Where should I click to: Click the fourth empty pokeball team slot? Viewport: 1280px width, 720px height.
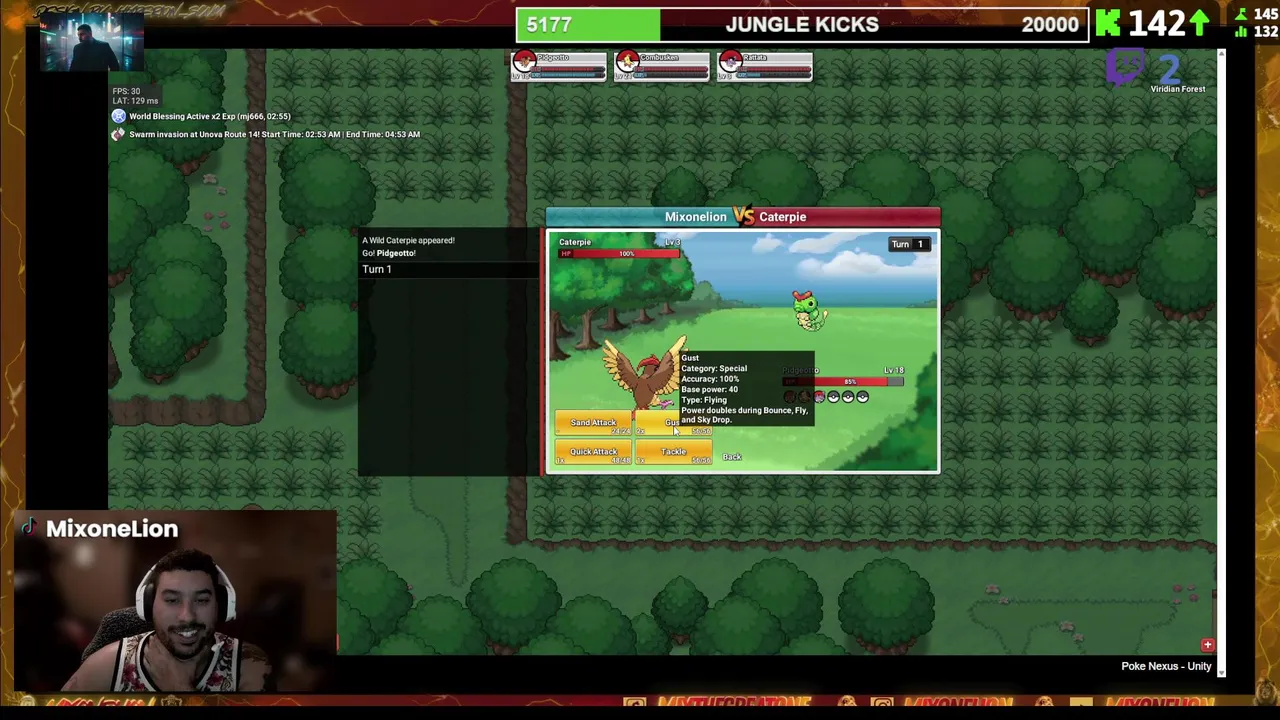(x=833, y=397)
